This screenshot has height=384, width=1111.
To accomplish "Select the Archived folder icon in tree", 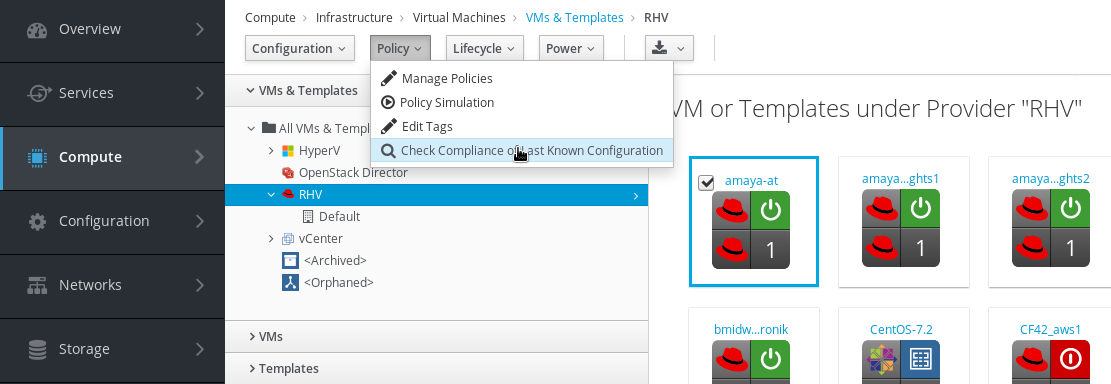I will coord(289,261).
